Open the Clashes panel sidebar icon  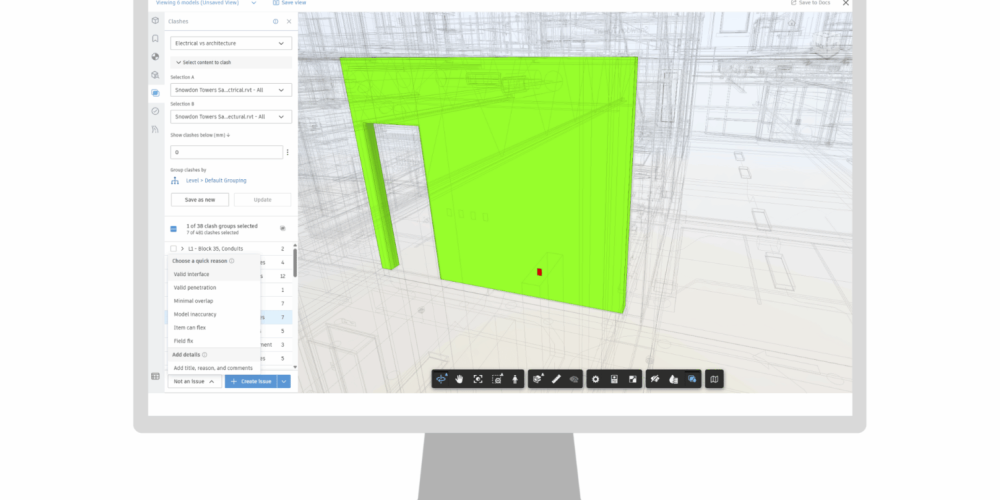click(x=155, y=93)
